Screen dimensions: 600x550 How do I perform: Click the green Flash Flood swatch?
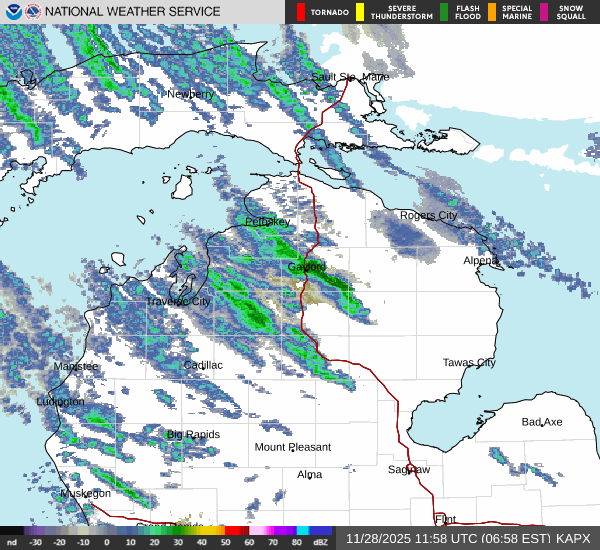click(445, 12)
